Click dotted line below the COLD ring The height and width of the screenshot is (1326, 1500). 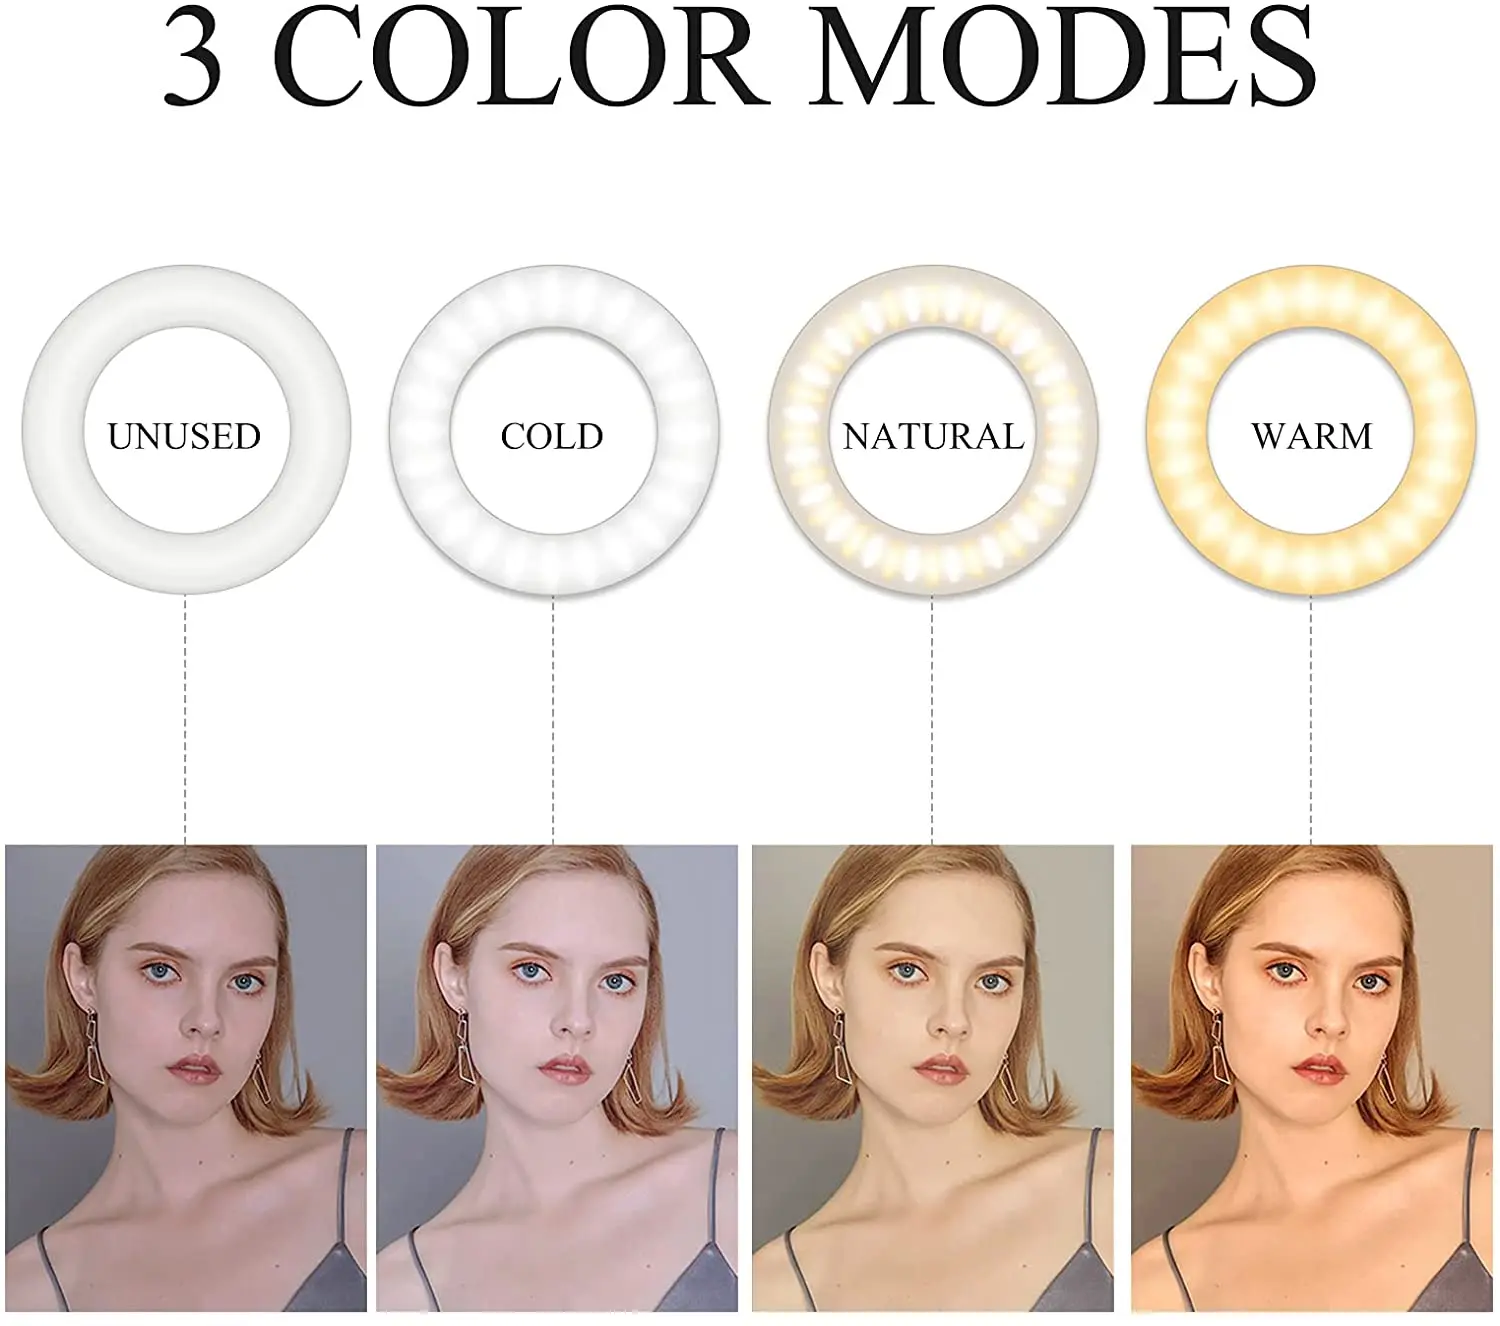[553, 722]
